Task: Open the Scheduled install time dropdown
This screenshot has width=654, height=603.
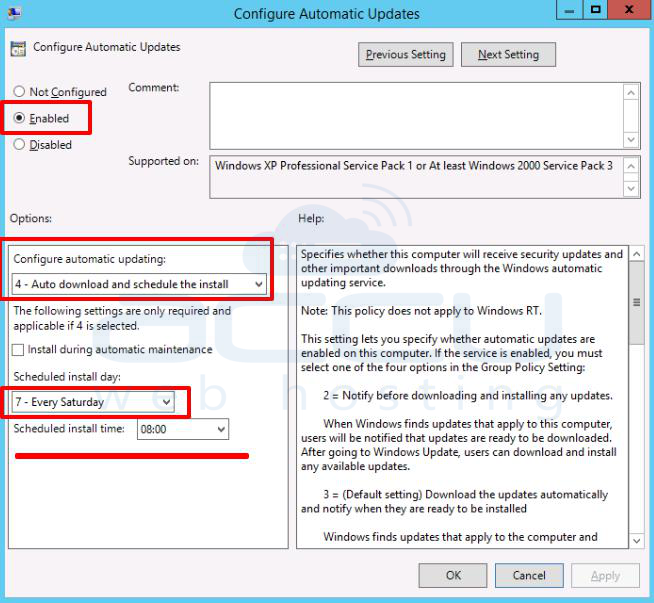Action: [x=183, y=429]
